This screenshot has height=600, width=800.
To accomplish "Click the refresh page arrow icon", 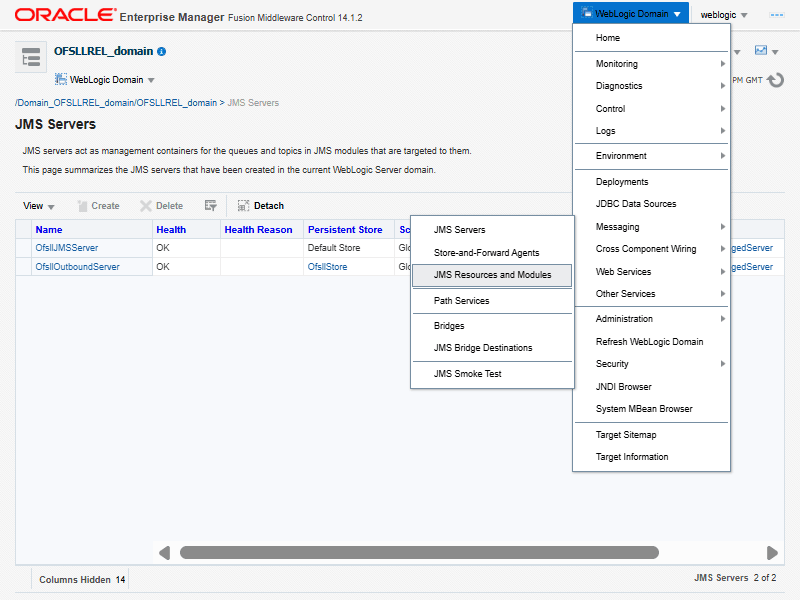I will pos(776,80).
